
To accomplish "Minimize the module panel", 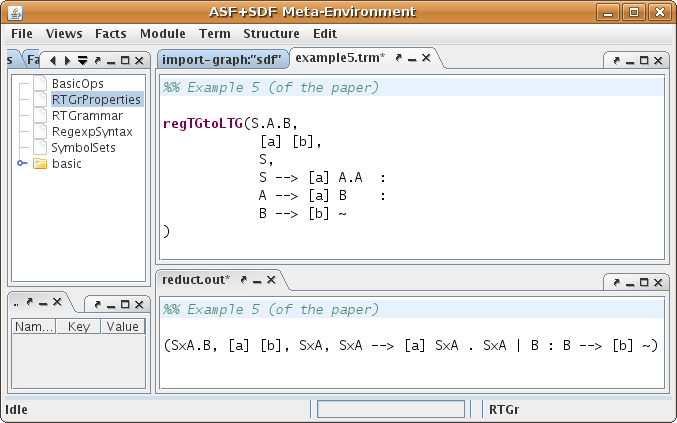I will (111, 61).
